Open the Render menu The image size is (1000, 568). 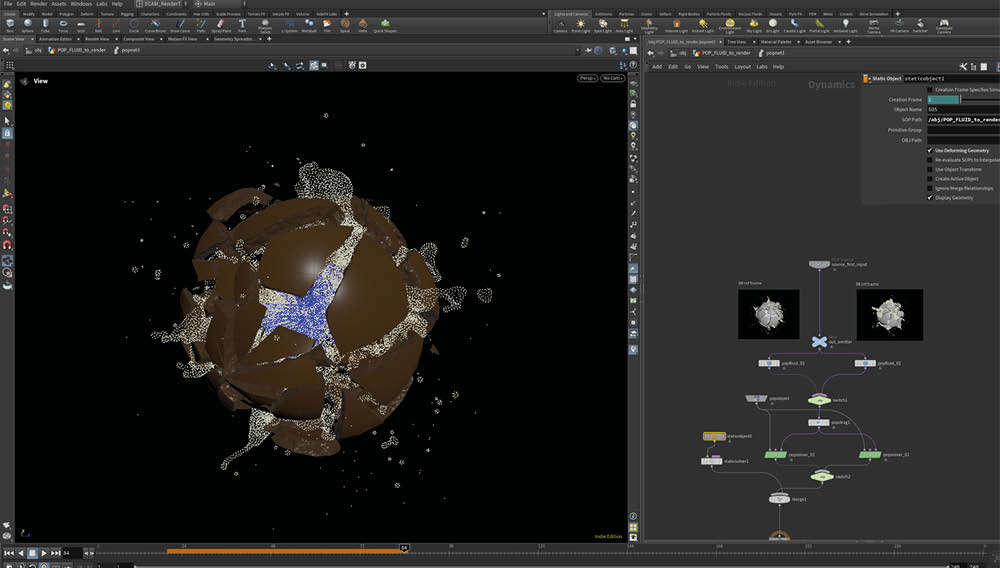(x=39, y=4)
